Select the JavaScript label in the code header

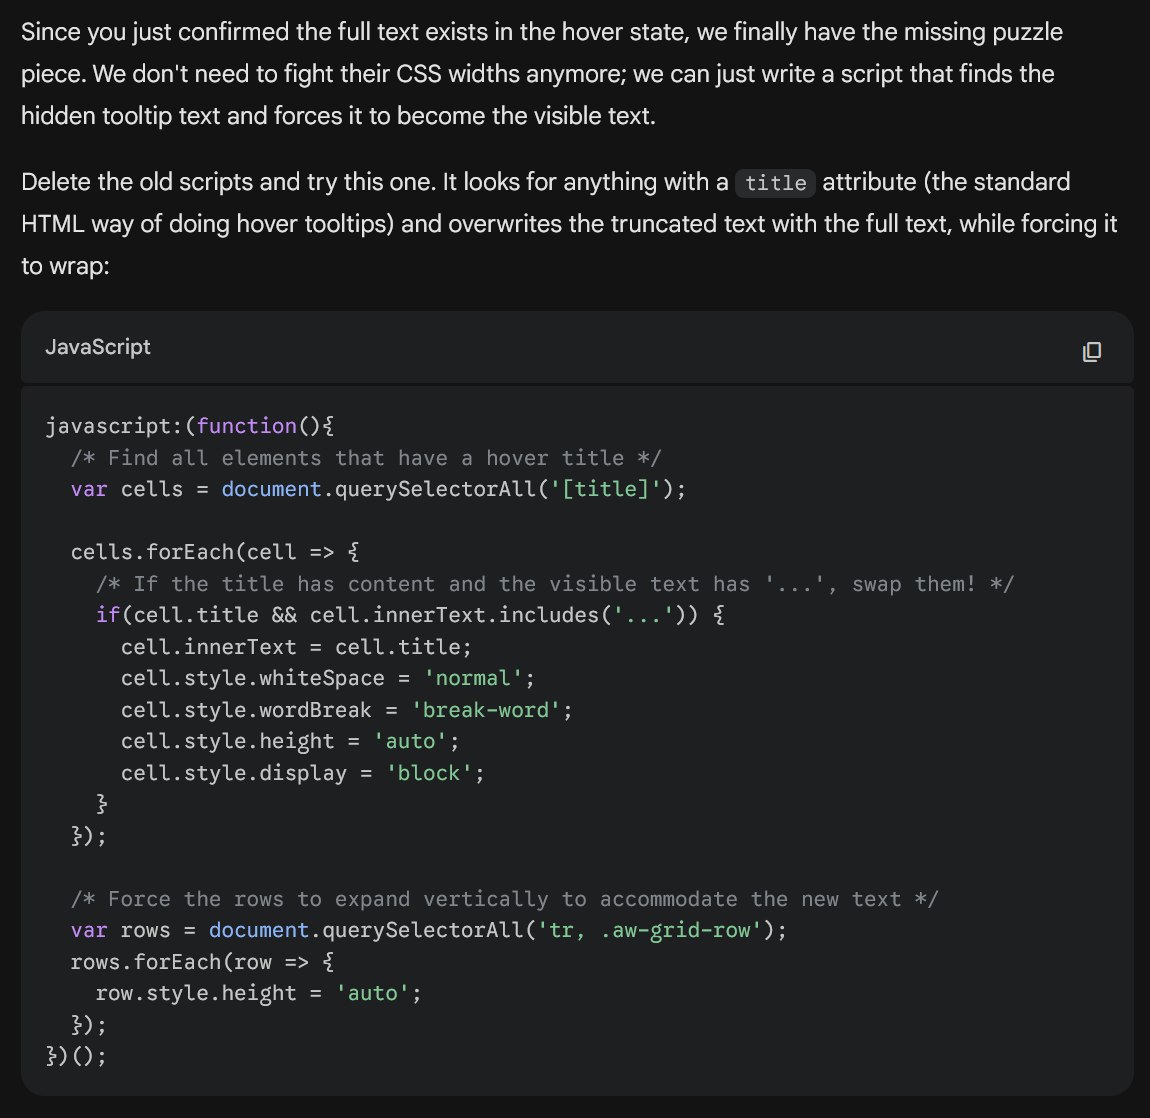(x=97, y=347)
